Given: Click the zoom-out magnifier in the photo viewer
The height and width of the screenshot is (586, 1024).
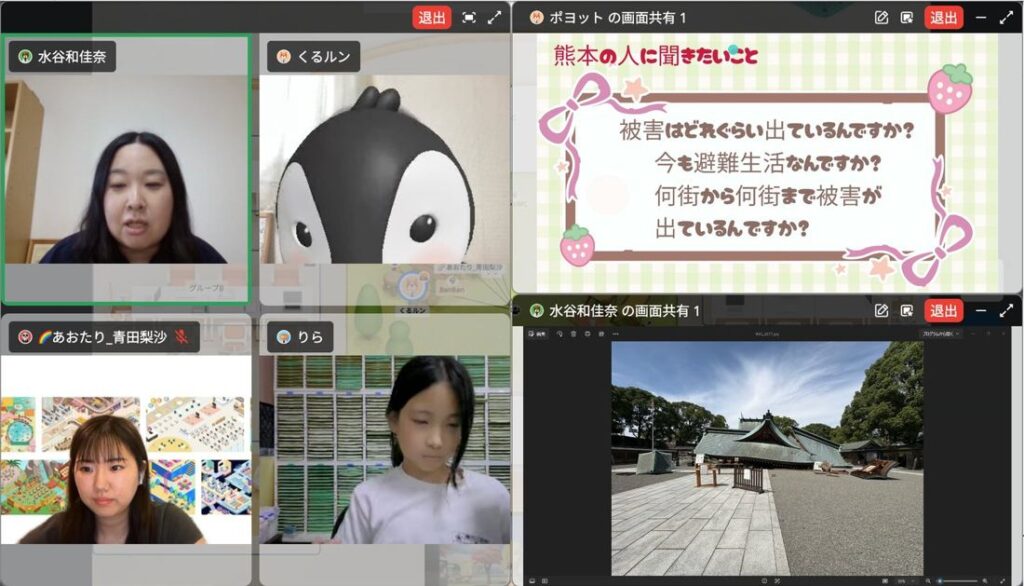Looking at the screenshot, I should point(928,580).
